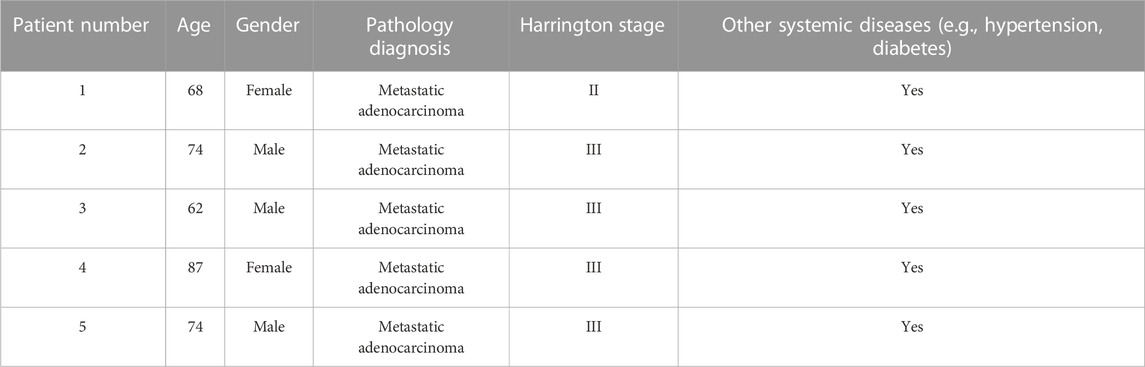Select Male gender for patient 3
This screenshot has height=367, width=1145.
click(x=268, y=209)
